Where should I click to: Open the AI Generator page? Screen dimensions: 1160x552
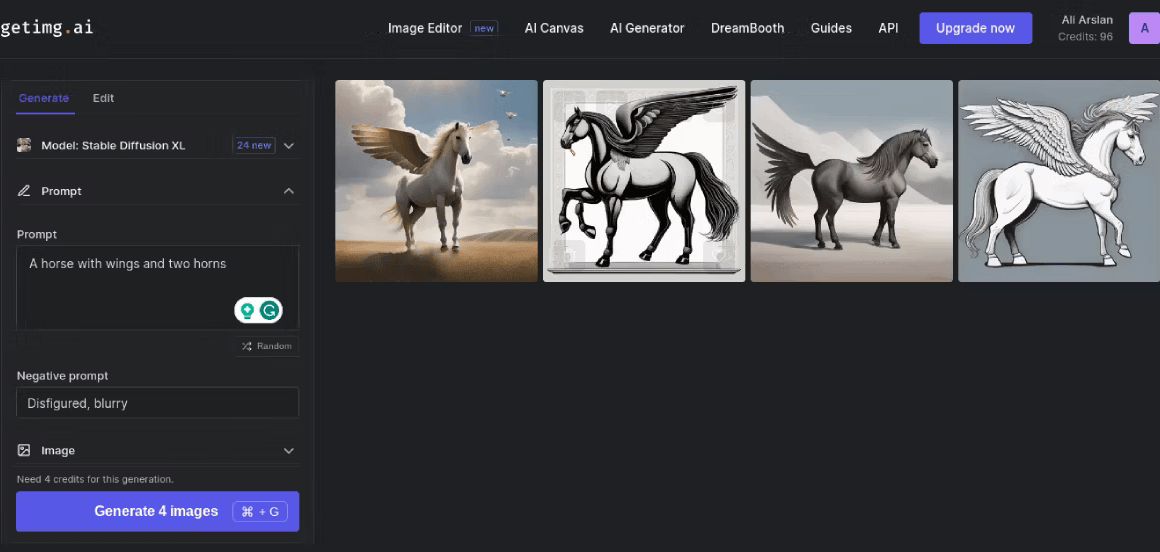[x=647, y=28]
